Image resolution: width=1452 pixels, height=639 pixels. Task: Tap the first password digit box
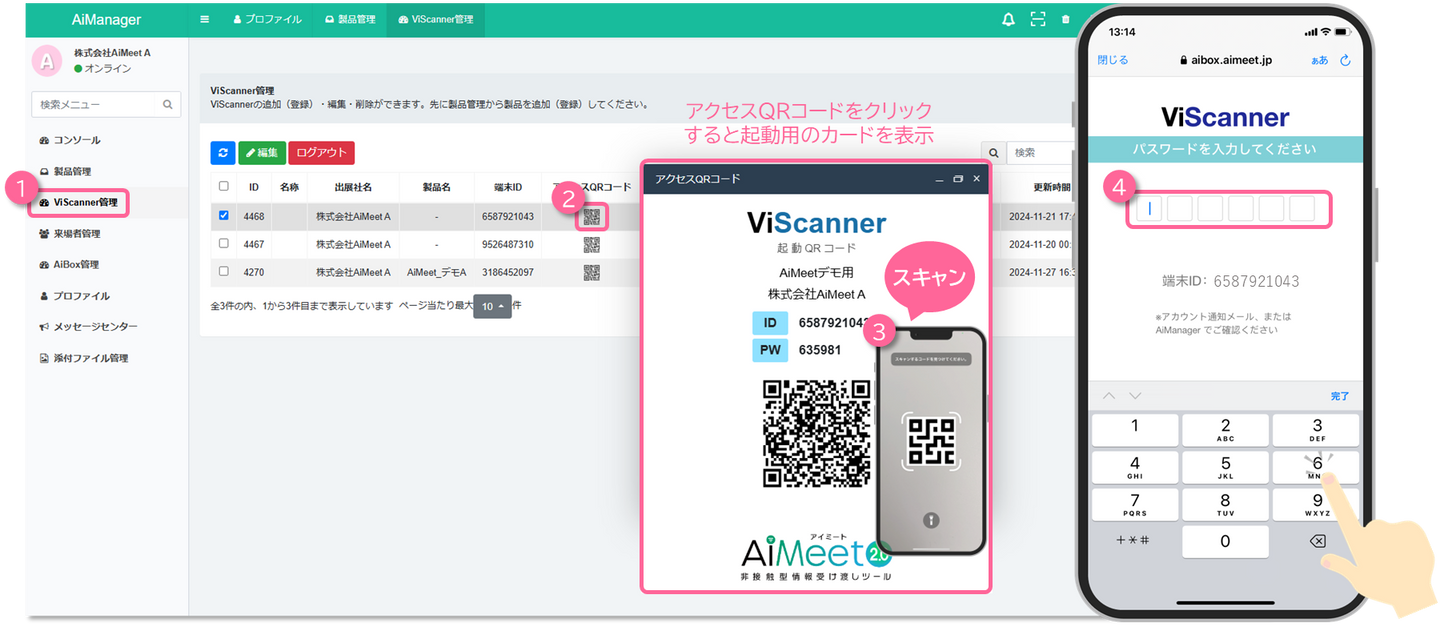pyautogui.click(x=1150, y=209)
